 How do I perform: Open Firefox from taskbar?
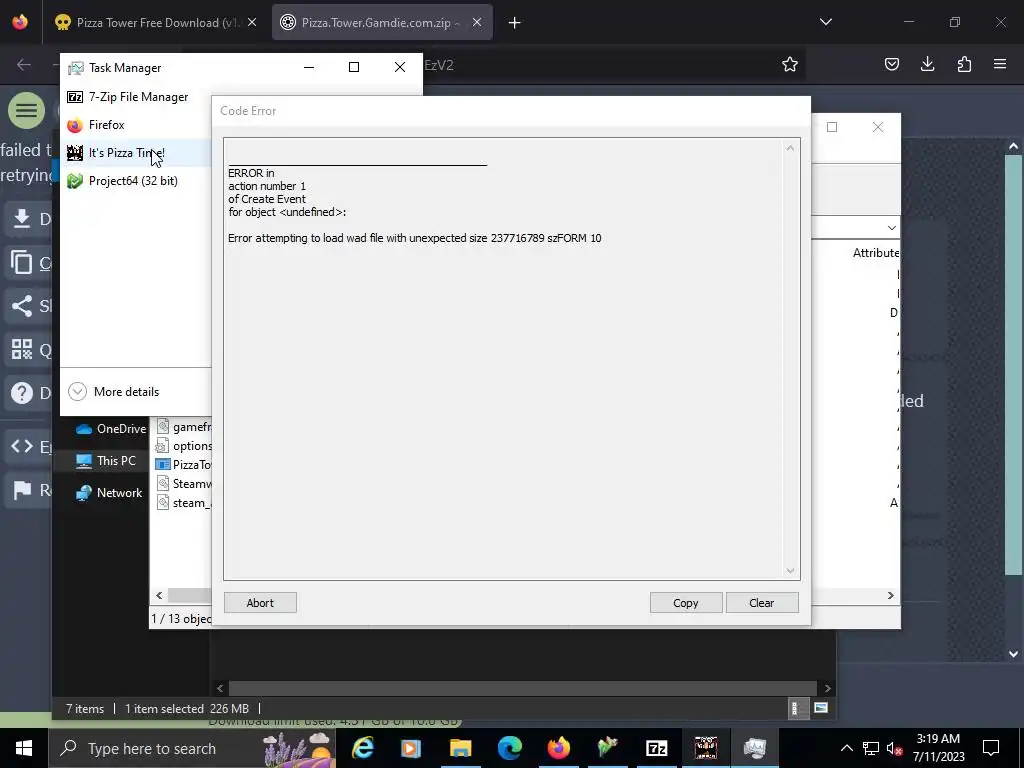coord(558,748)
